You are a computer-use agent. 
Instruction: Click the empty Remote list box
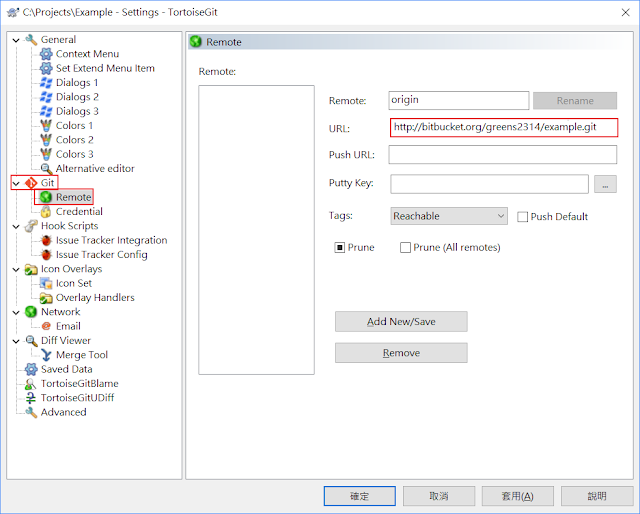tap(256, 230)
